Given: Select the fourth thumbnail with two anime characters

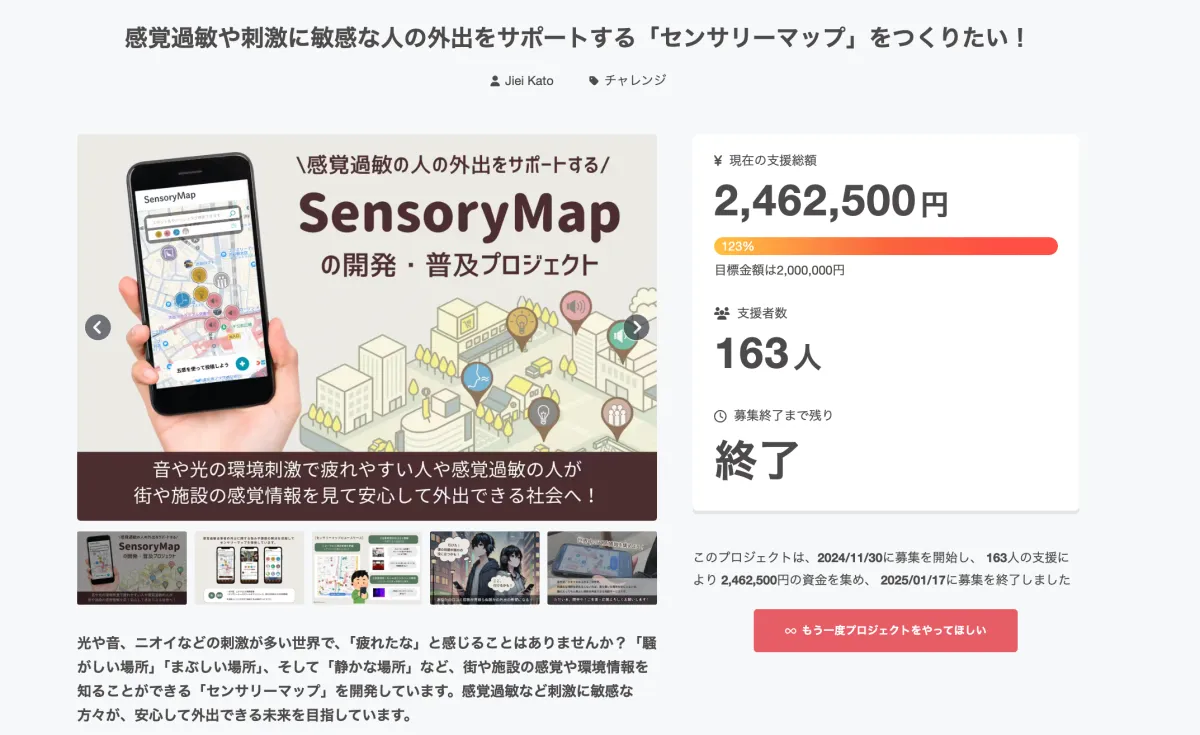Looking at the screenshot, I should [484, 568].
